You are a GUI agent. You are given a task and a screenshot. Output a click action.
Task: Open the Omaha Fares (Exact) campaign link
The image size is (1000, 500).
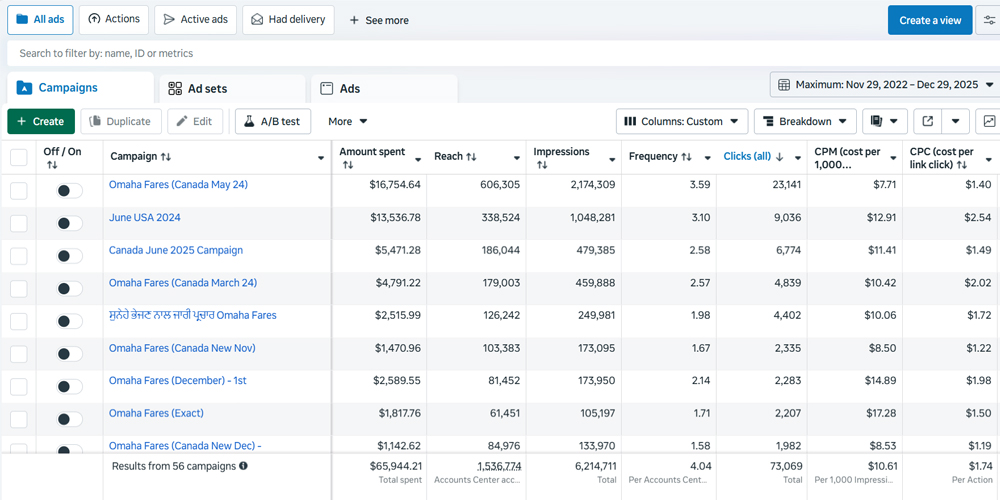(x=156, y=413)
